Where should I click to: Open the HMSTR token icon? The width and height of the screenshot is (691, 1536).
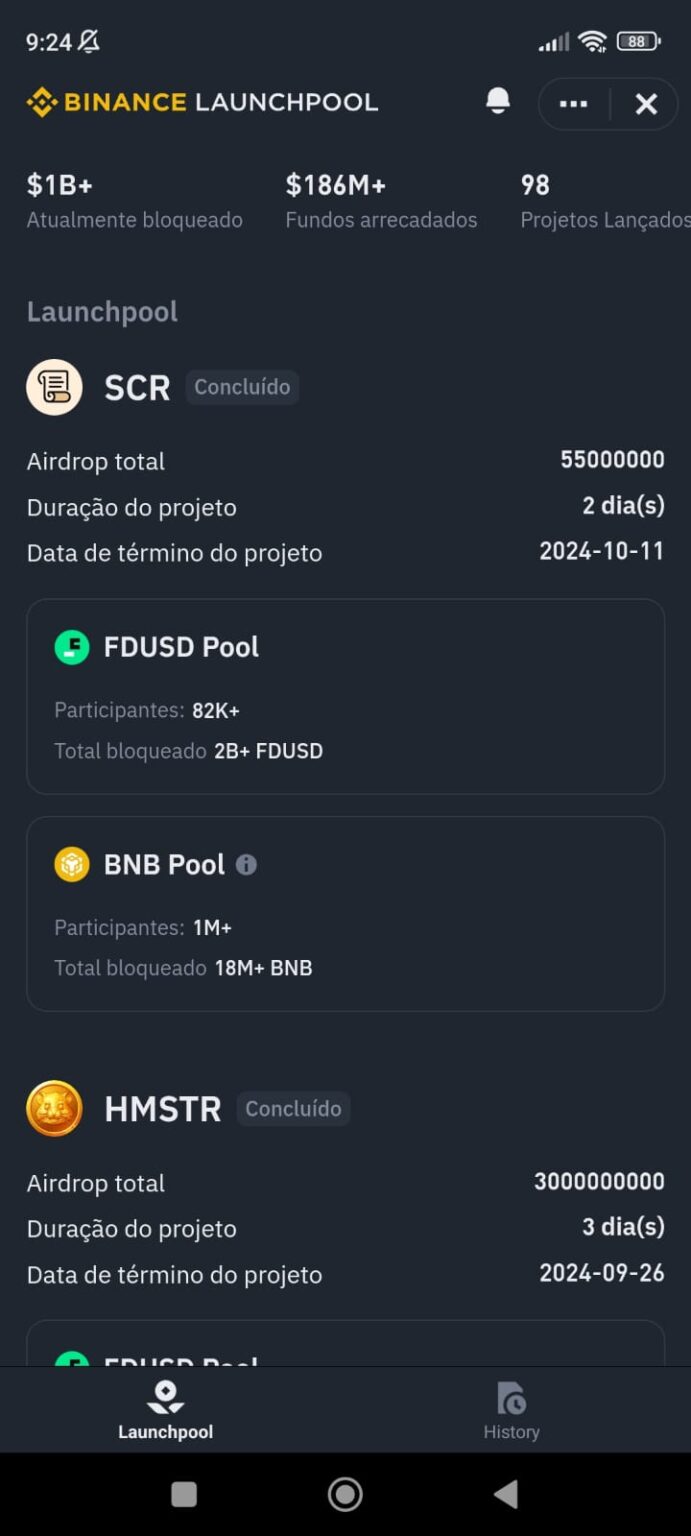click(x=54, y=1108)
